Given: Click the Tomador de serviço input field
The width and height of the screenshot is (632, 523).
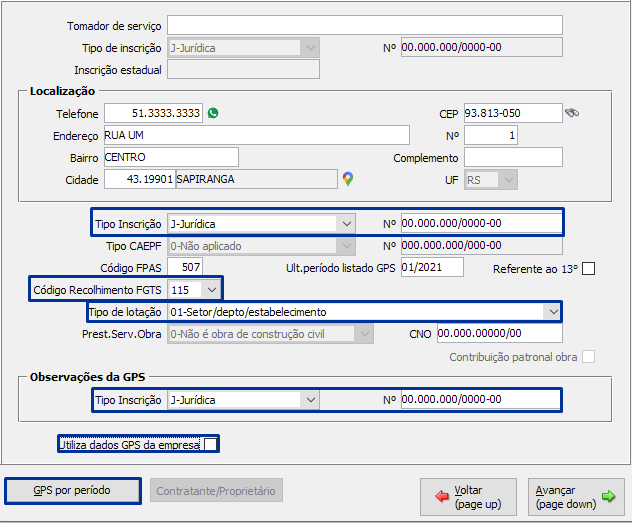Looking at the screenshot, I should pos(365,25).
